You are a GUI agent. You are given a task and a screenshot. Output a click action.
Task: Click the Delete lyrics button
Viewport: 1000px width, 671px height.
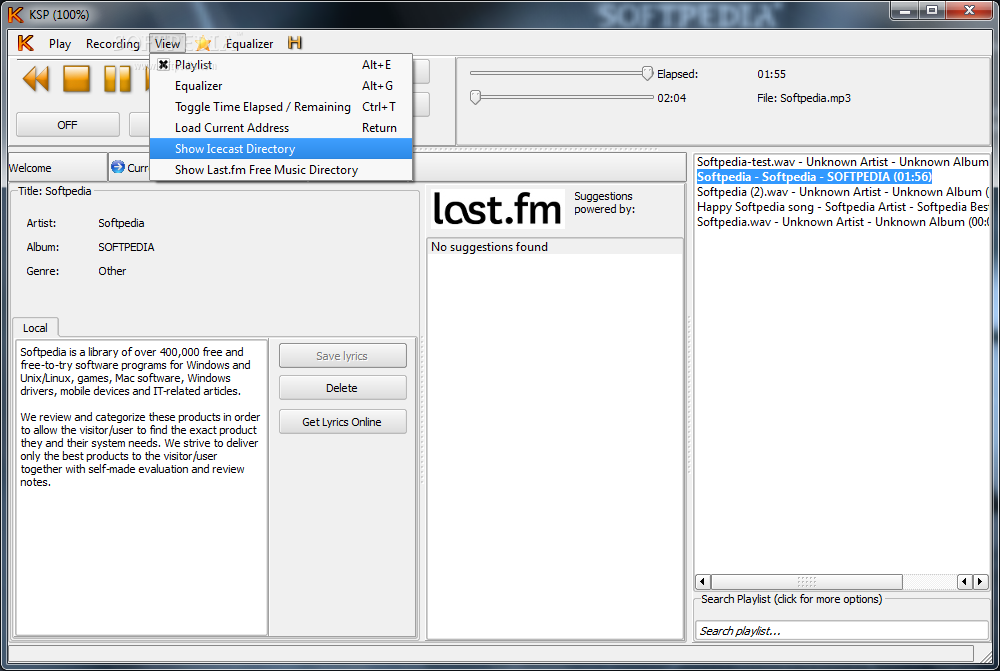[x=342, y=388]
